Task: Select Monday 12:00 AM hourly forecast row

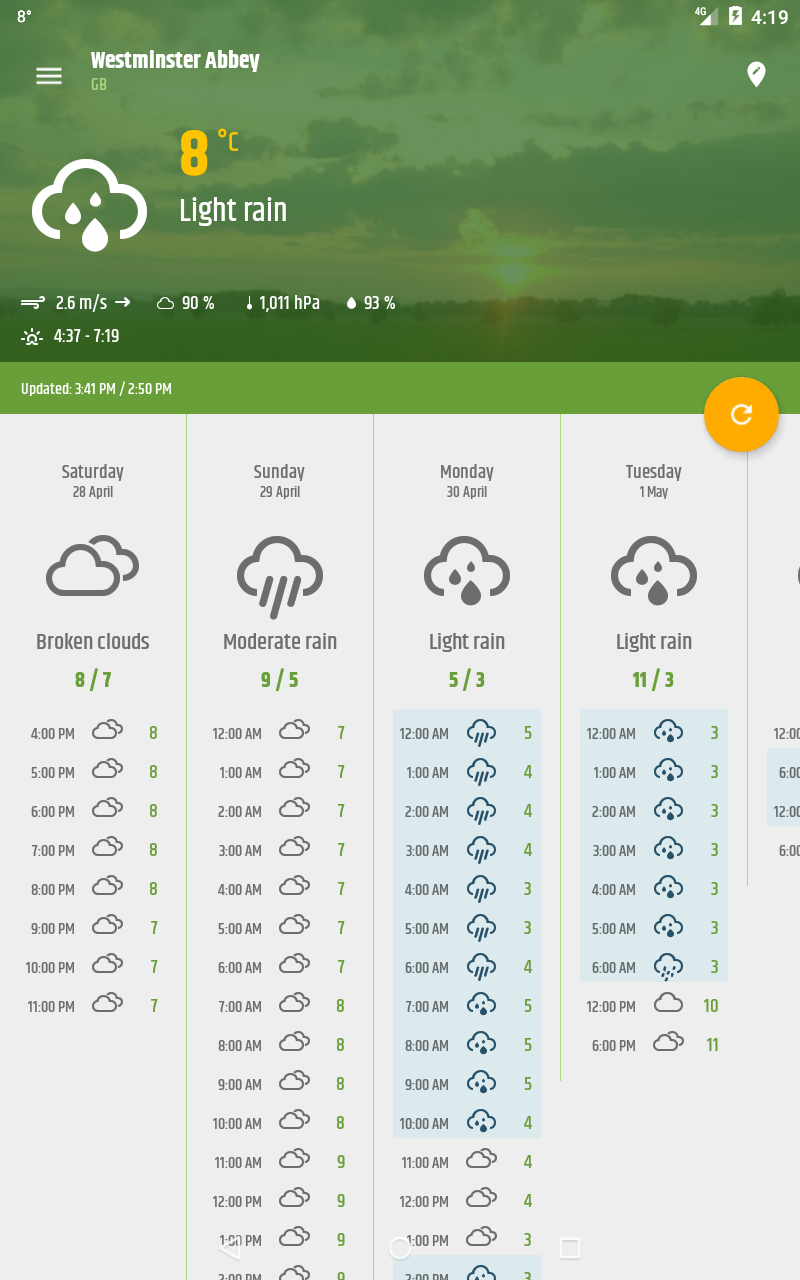Action: tap(466, 733)
